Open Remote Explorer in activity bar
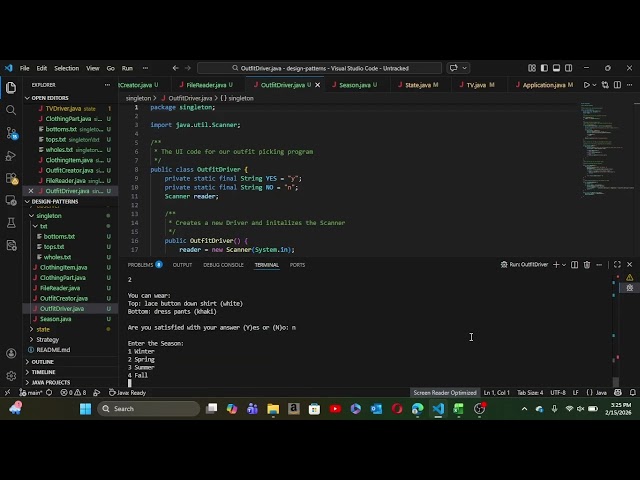 pos(11,200)
